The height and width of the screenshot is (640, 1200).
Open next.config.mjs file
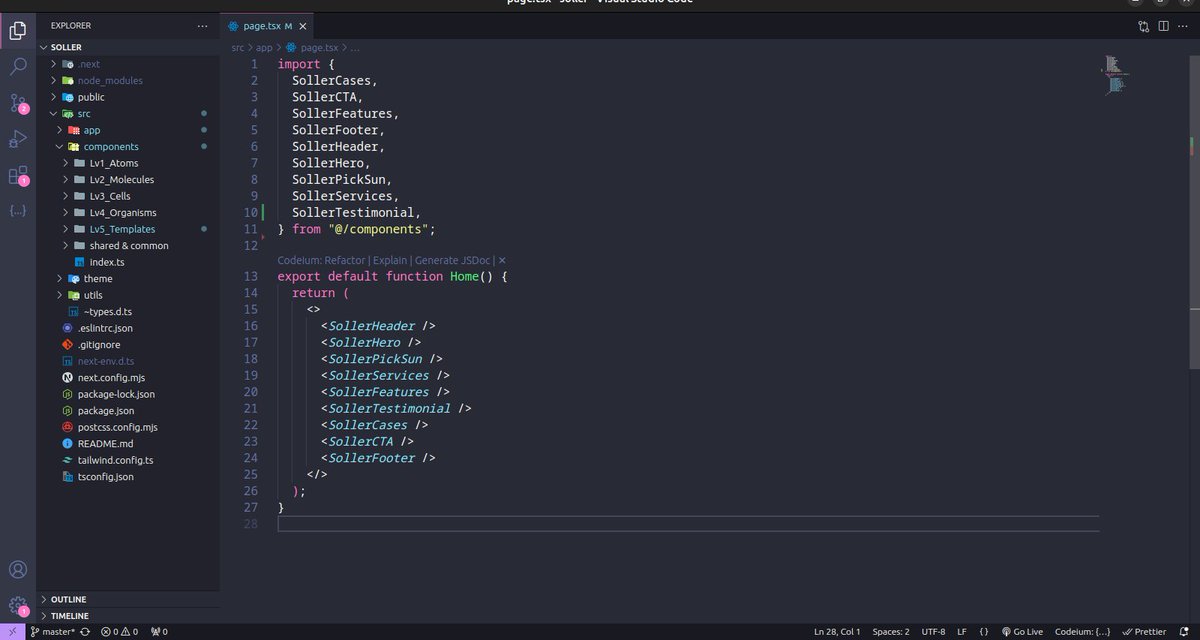point(128,378)
